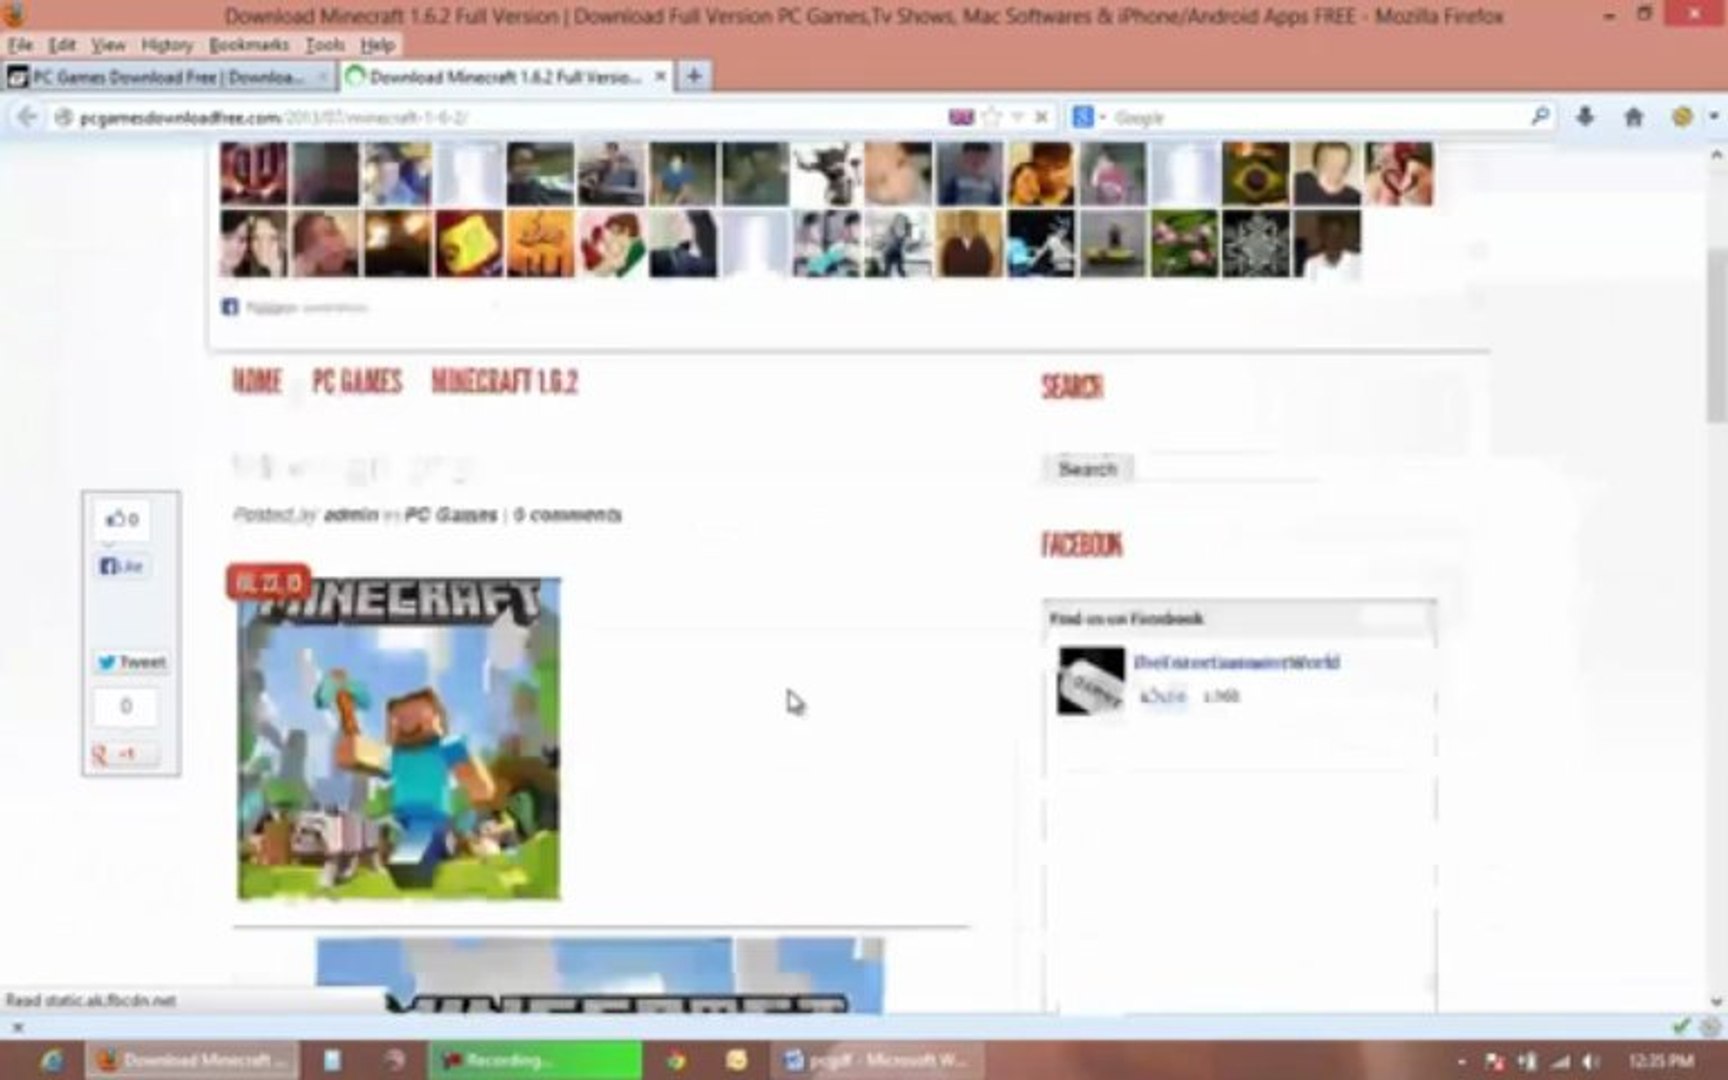Bookmark page with the star icon
Image resolution: width=1728 pixels, height=1080 pixels.
pyautogui.click(x=992, y=117)
